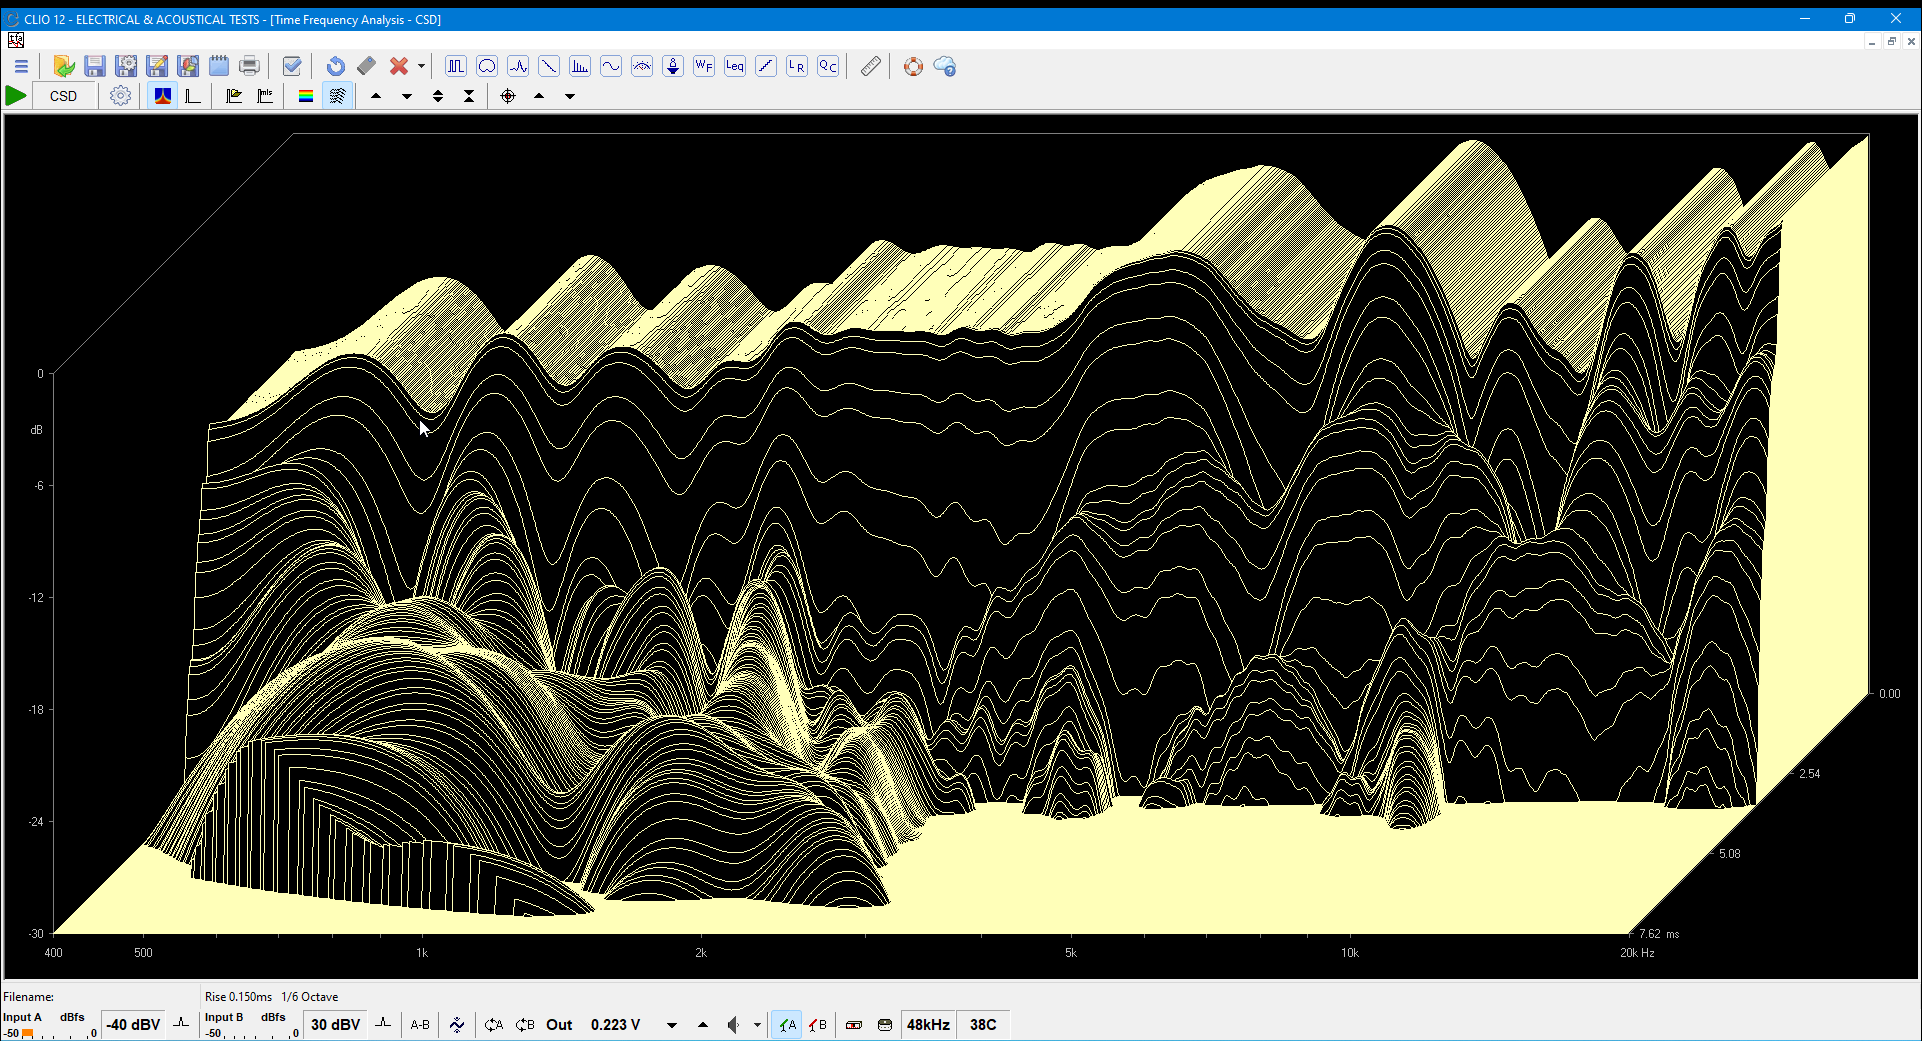Image resolution: width=1922 pixels, height=1041 pixels.
Task: Click the first up arrow after wavy lines
Action: point(376,96)
